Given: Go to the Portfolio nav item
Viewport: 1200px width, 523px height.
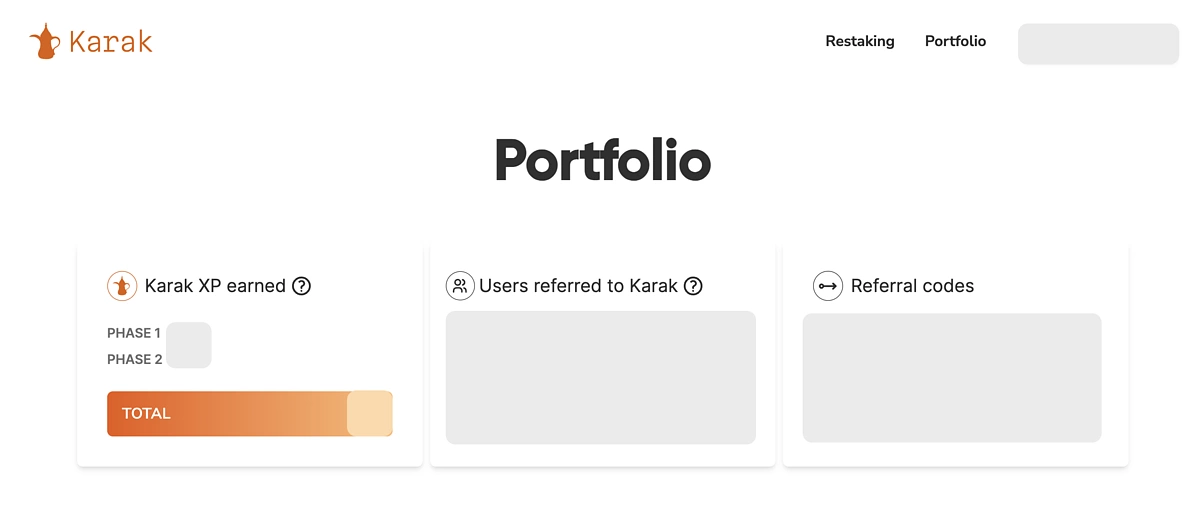Looking at the screenshot, I should (955, 41).
